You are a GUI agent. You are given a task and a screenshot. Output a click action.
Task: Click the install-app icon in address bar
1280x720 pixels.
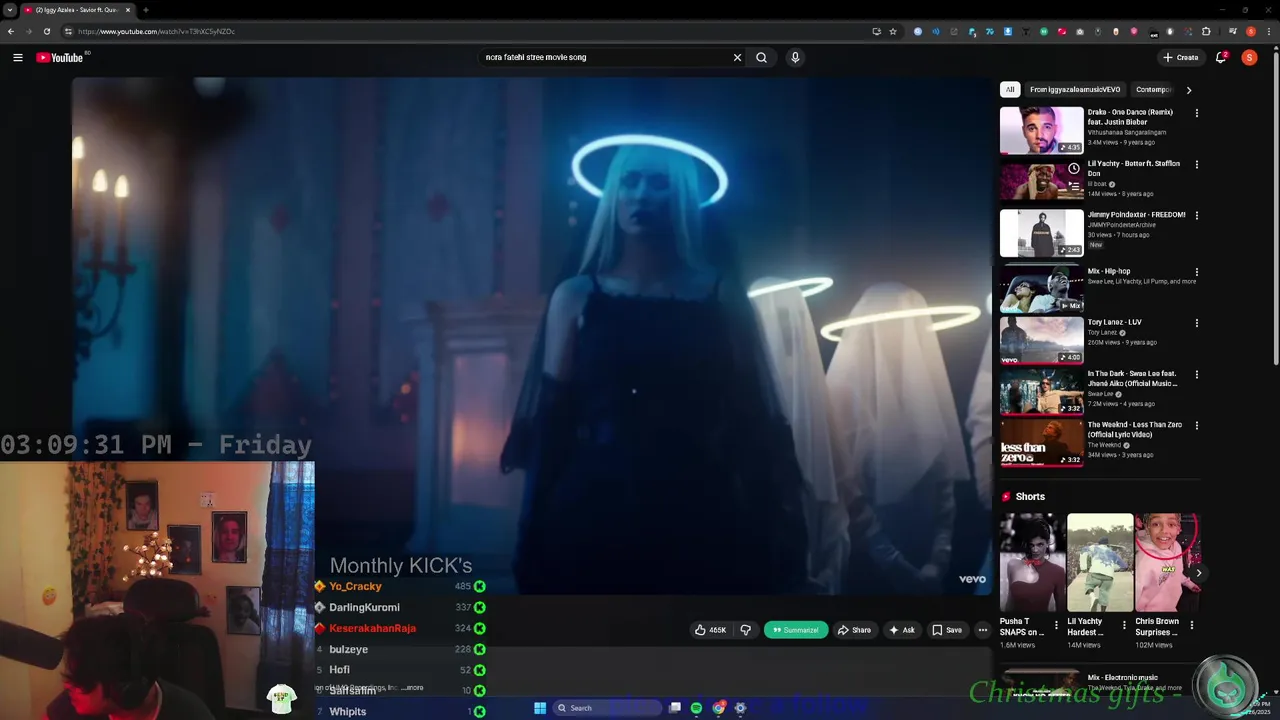[x=876, y=32]
